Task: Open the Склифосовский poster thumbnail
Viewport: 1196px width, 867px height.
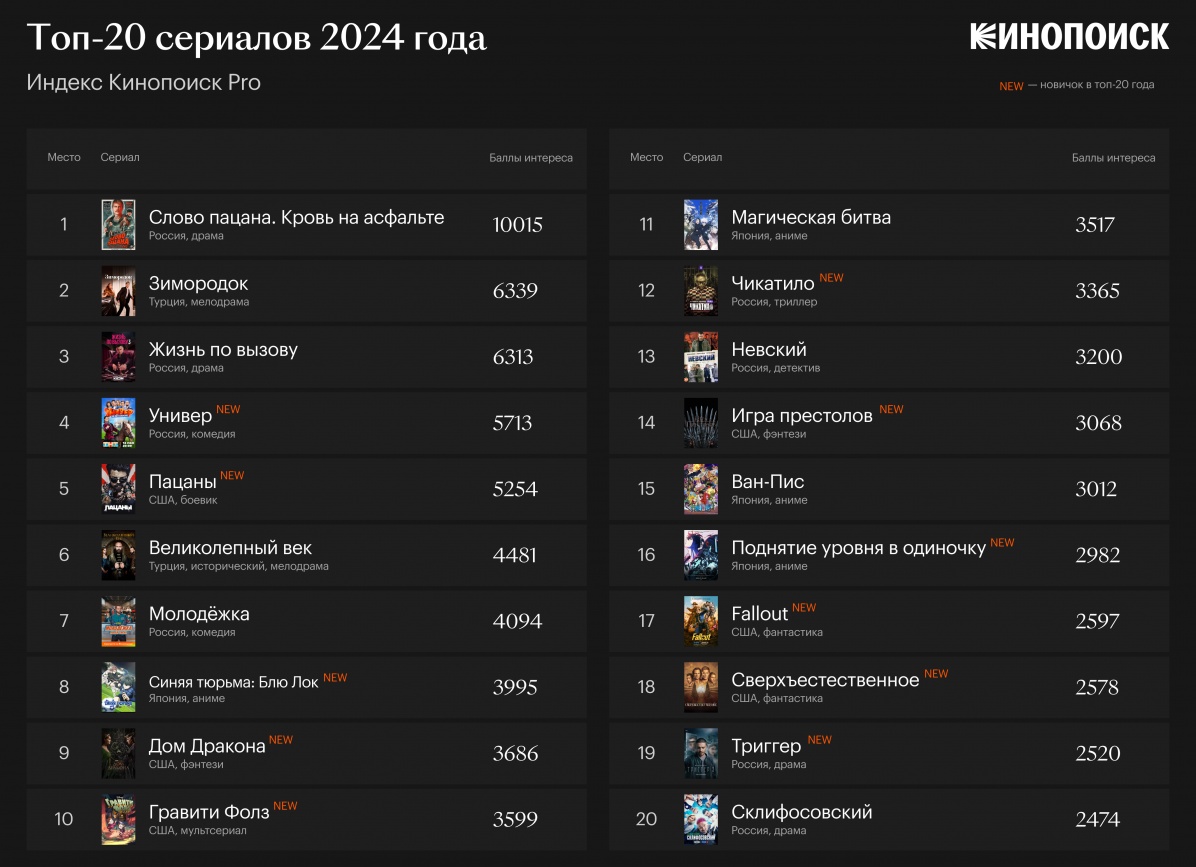Action: (x=701, y=819)
